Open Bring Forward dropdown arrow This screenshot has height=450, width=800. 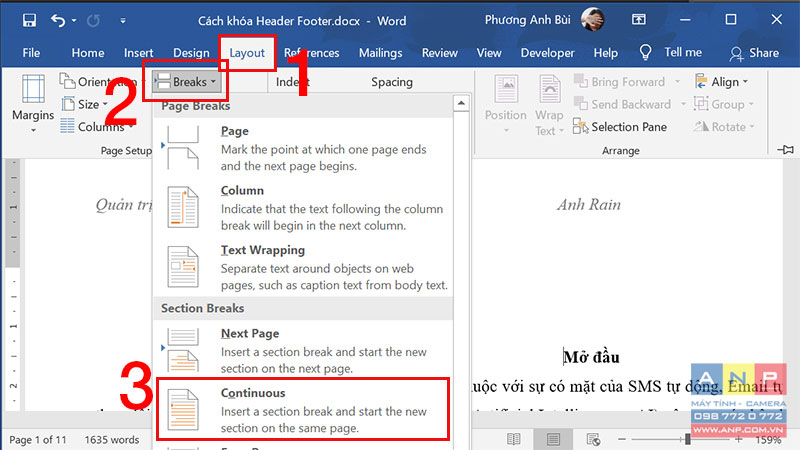pyautogui.click(x=678, y=82)
